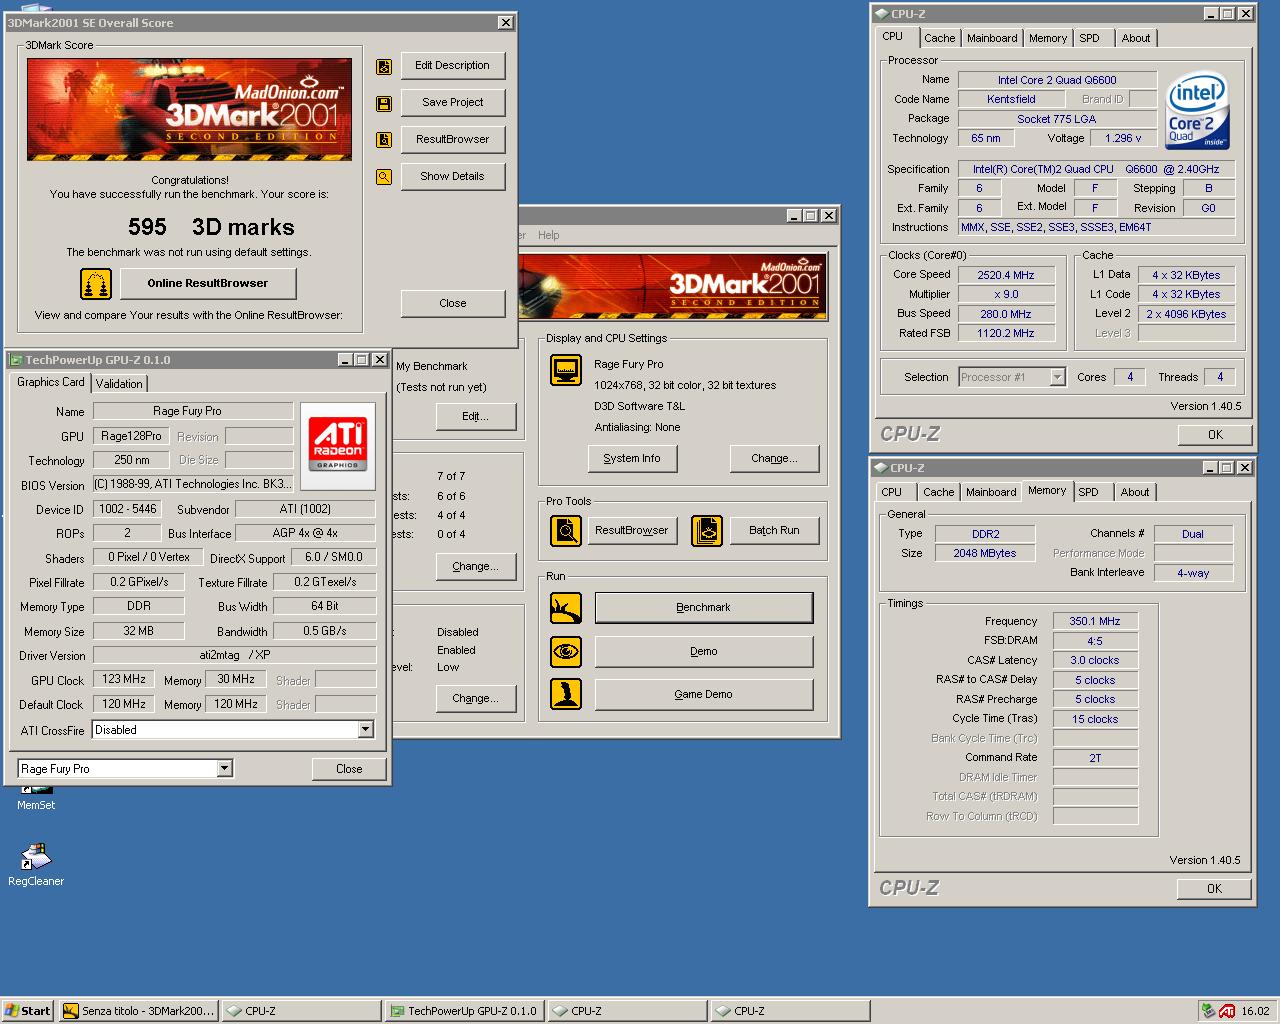Select the TechPowerUp GPU-Z taskbar button

tap(464, 1011)
